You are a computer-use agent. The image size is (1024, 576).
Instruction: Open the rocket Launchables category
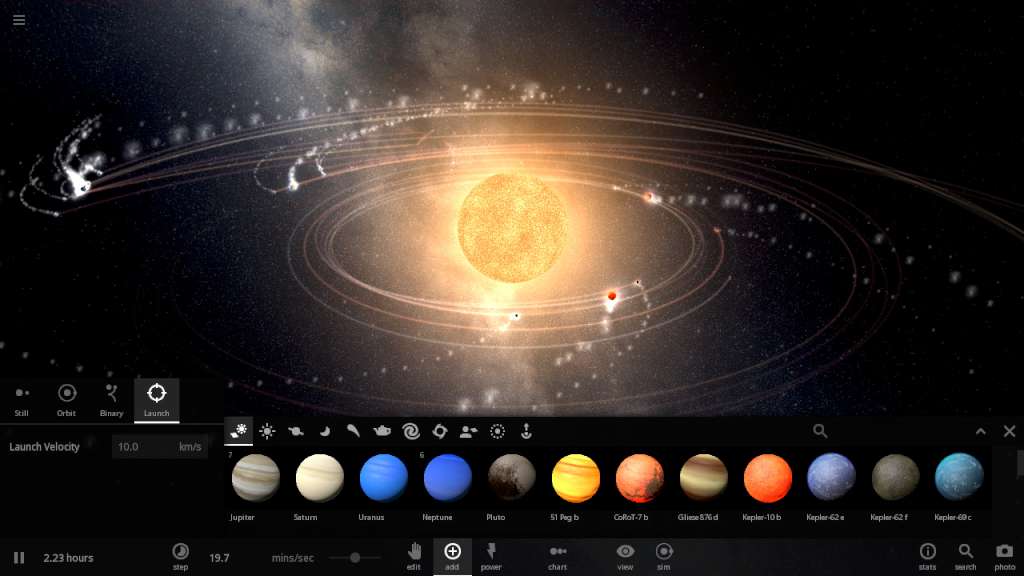525,431
